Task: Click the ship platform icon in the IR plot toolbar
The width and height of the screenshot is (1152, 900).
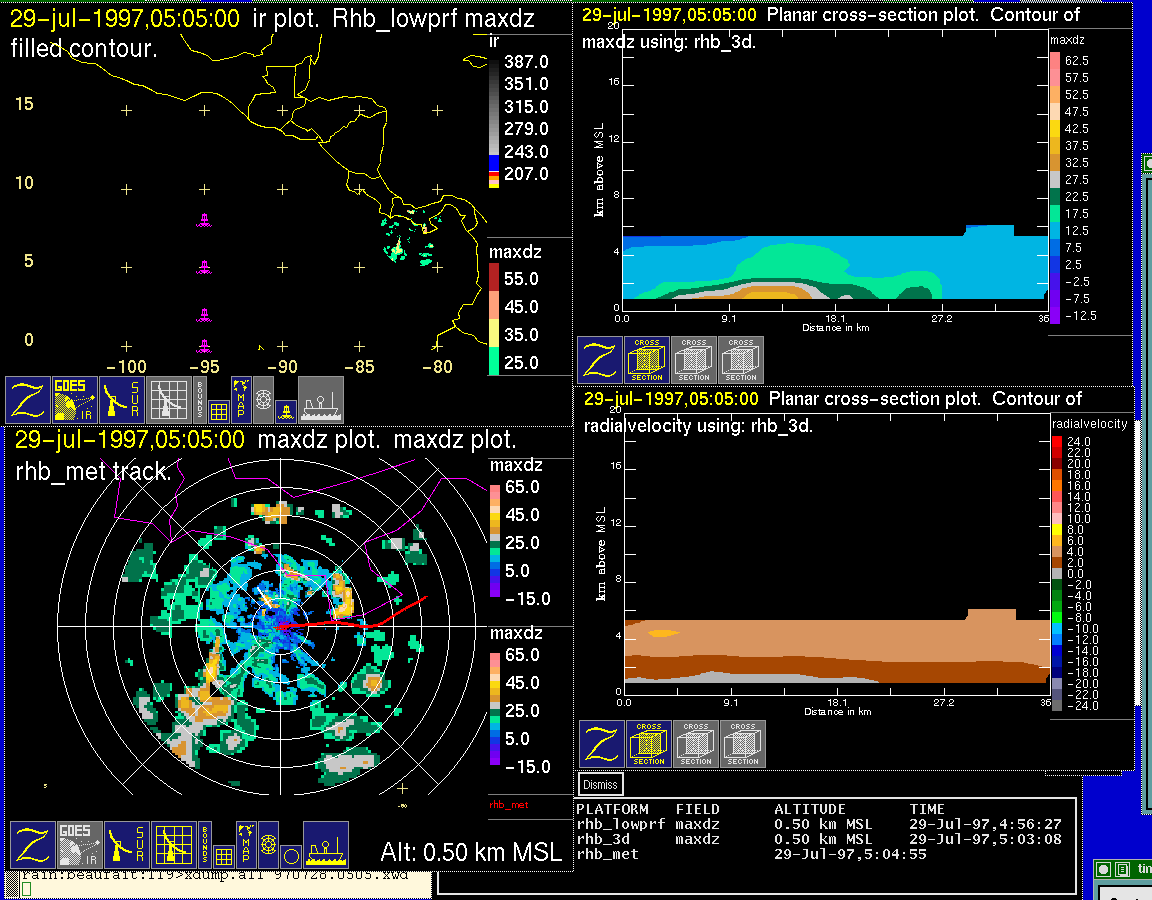Action: tap(321, 400)
